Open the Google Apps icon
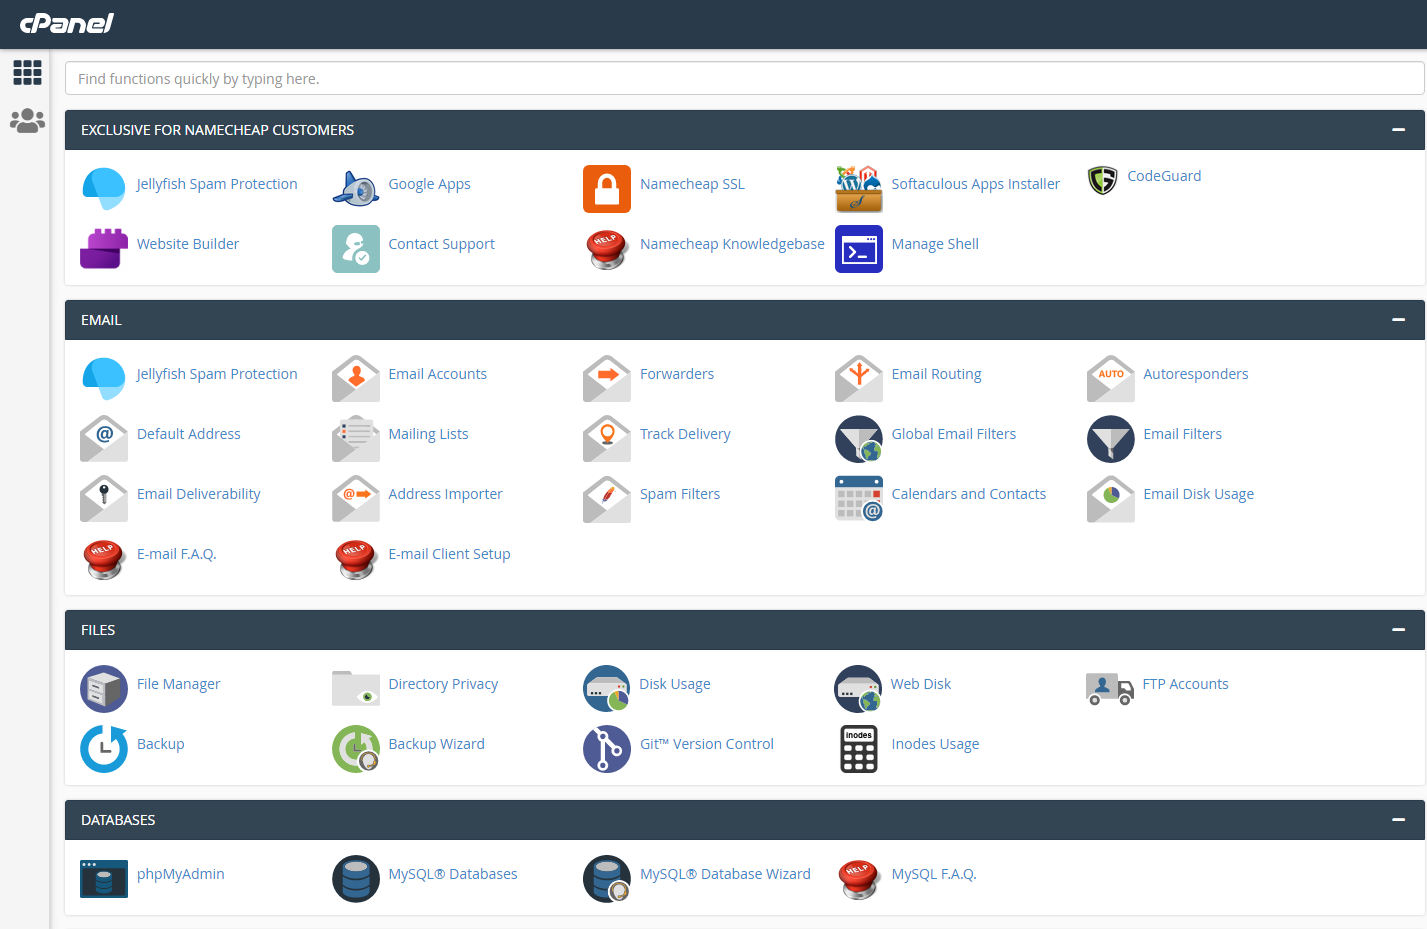The width and height of the screenshot is (1427, 929). tap(356, 189)
